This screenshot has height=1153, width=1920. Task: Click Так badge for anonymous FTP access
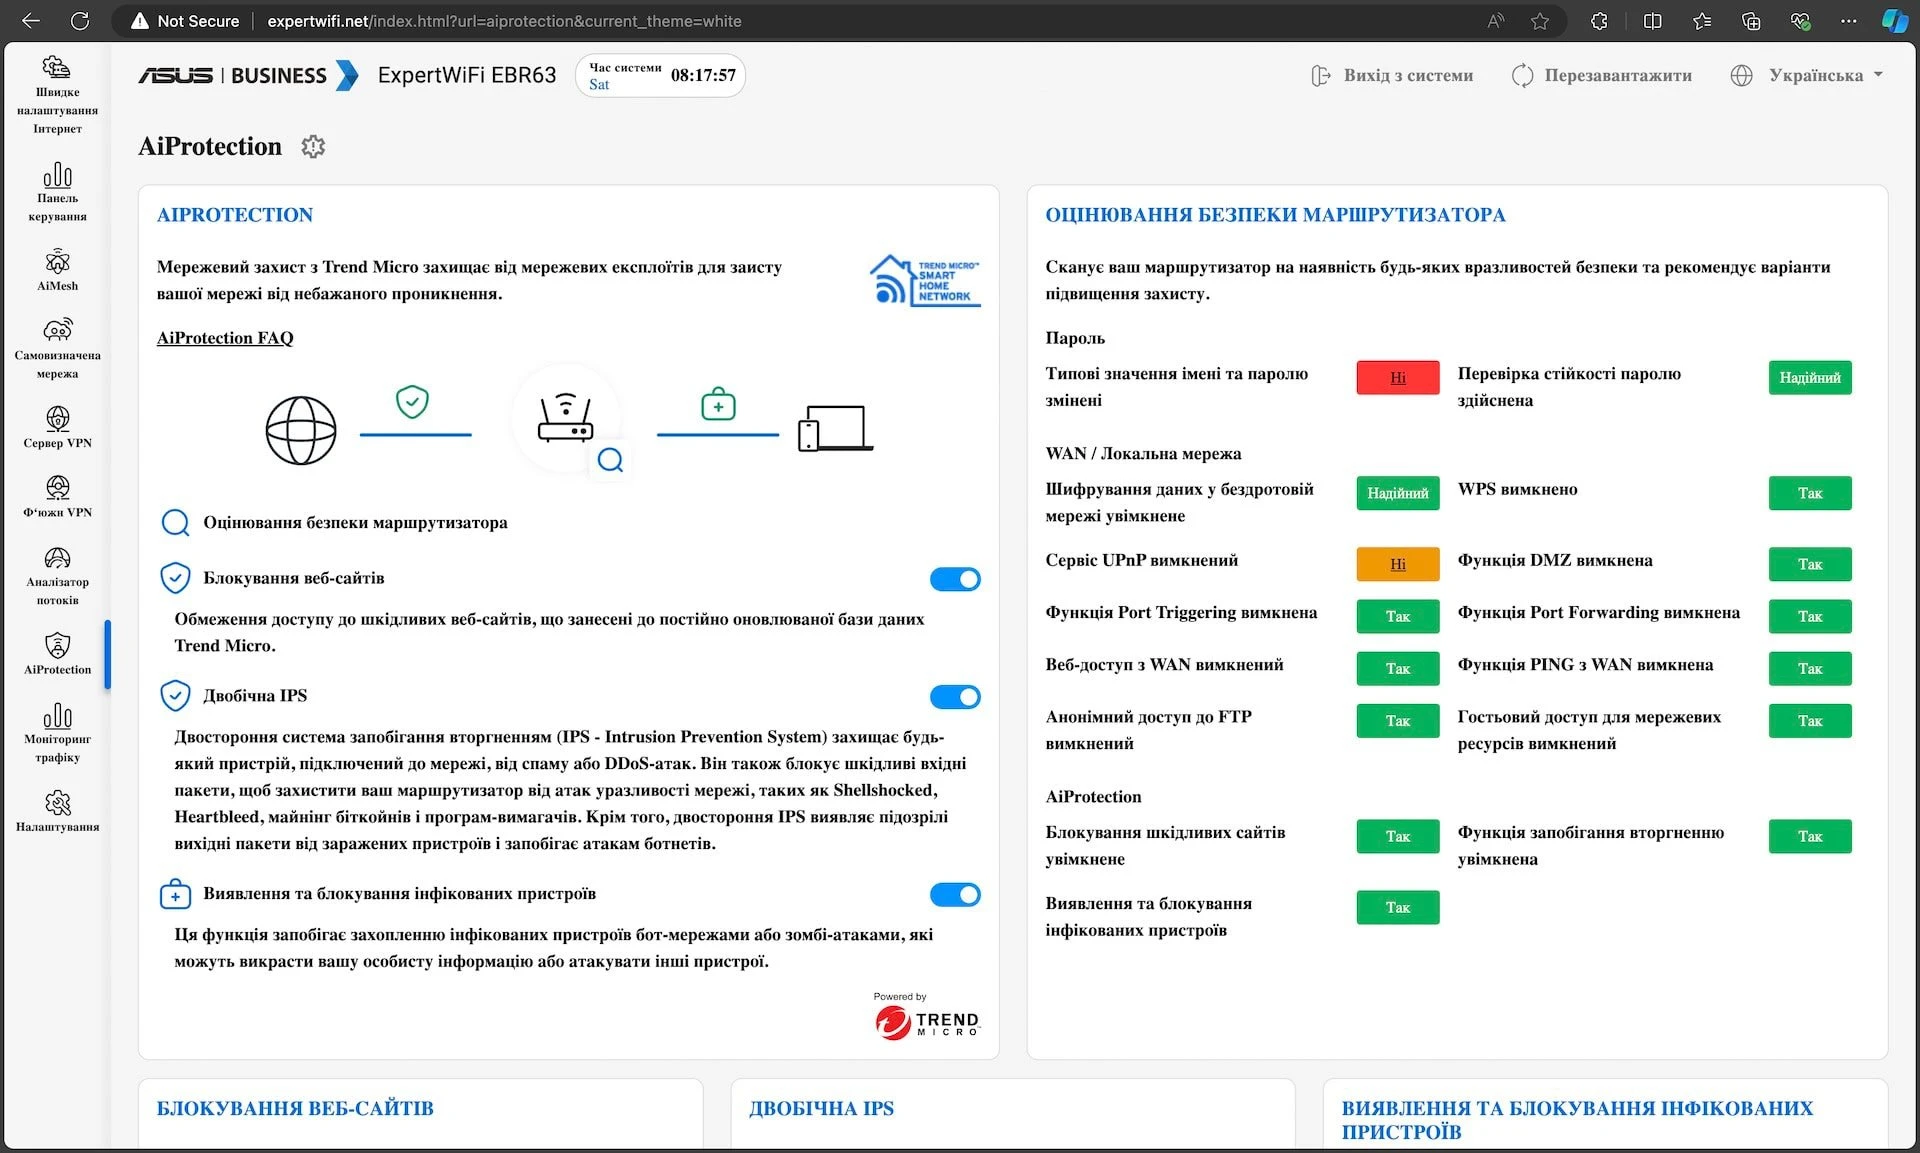click(x=1398, y=721)
